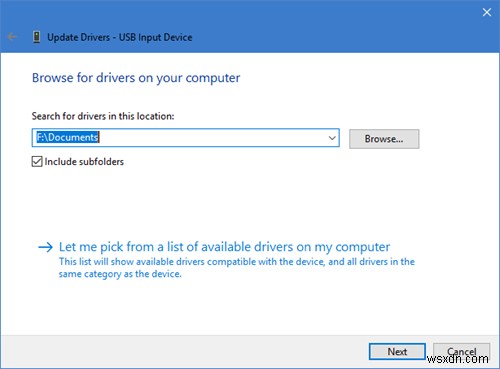
Task: Open the Browse... folder picker
Action: (384, 139)
